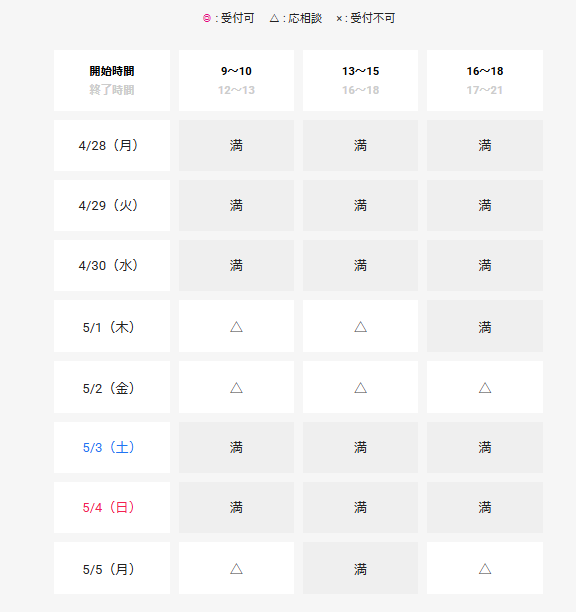Choose the 5/2 Friday 13~15 triangle slot

tap(360, 387)
